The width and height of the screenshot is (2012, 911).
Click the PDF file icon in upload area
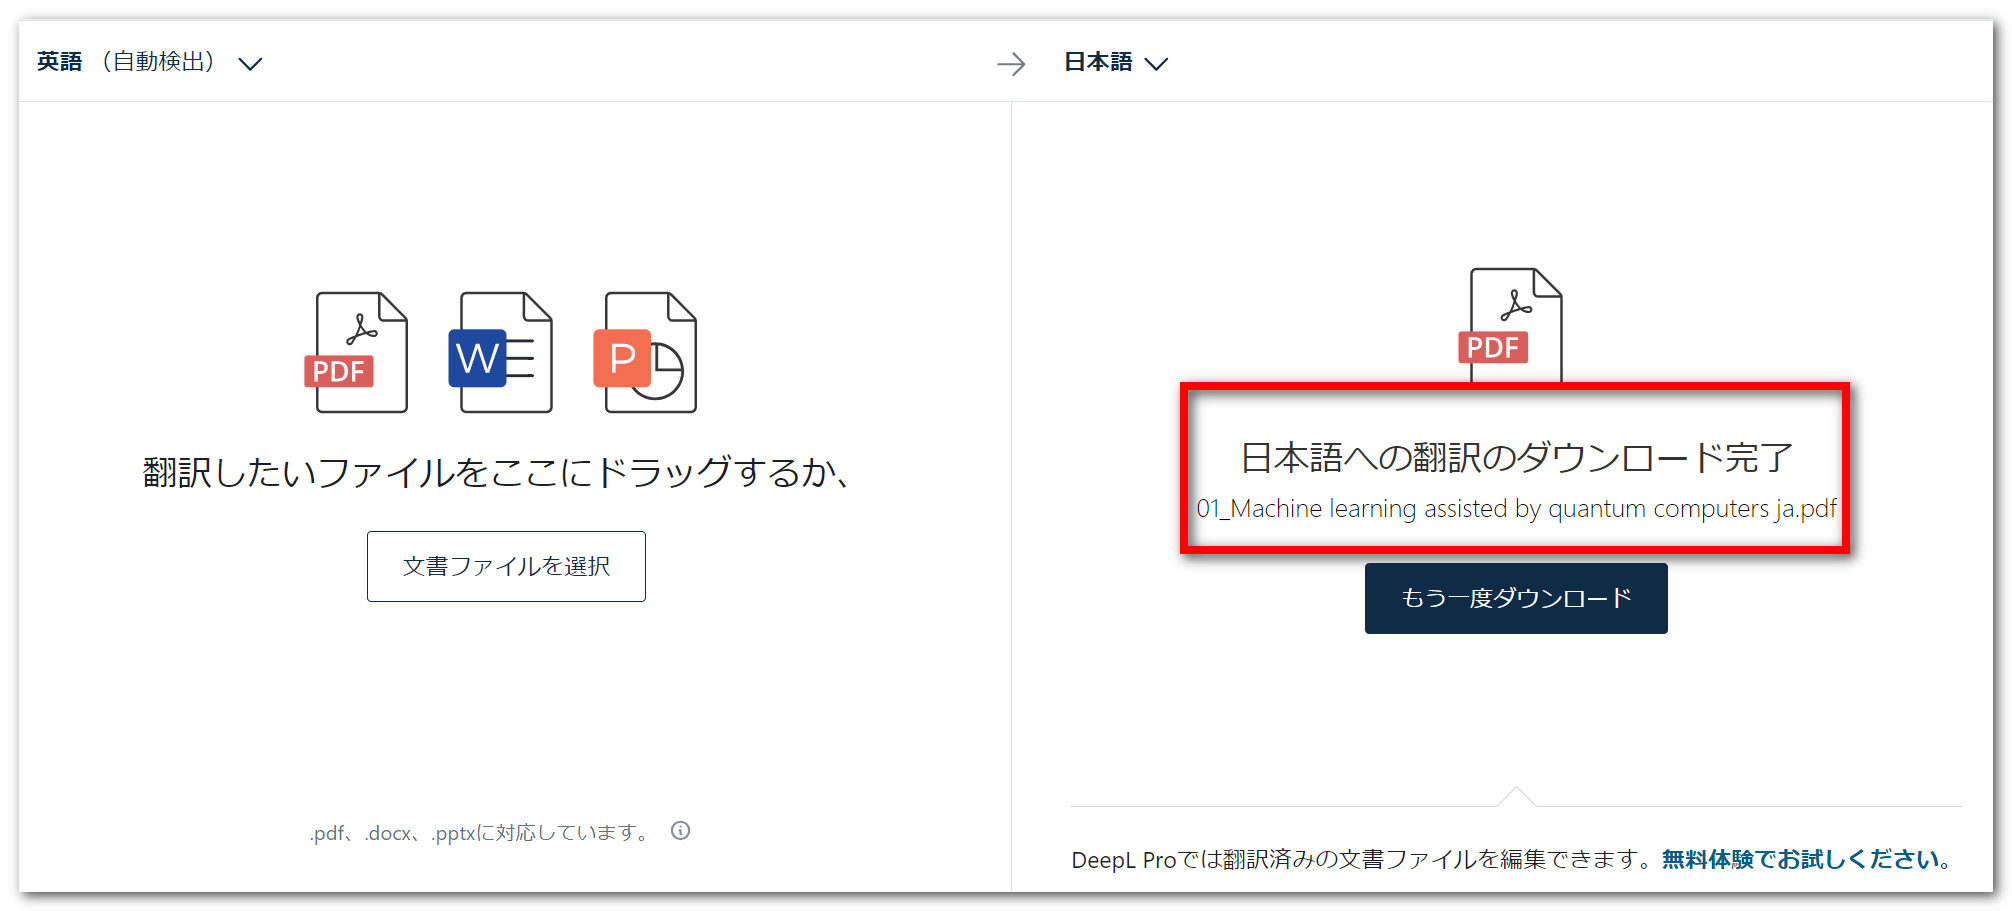pos(356,352)
